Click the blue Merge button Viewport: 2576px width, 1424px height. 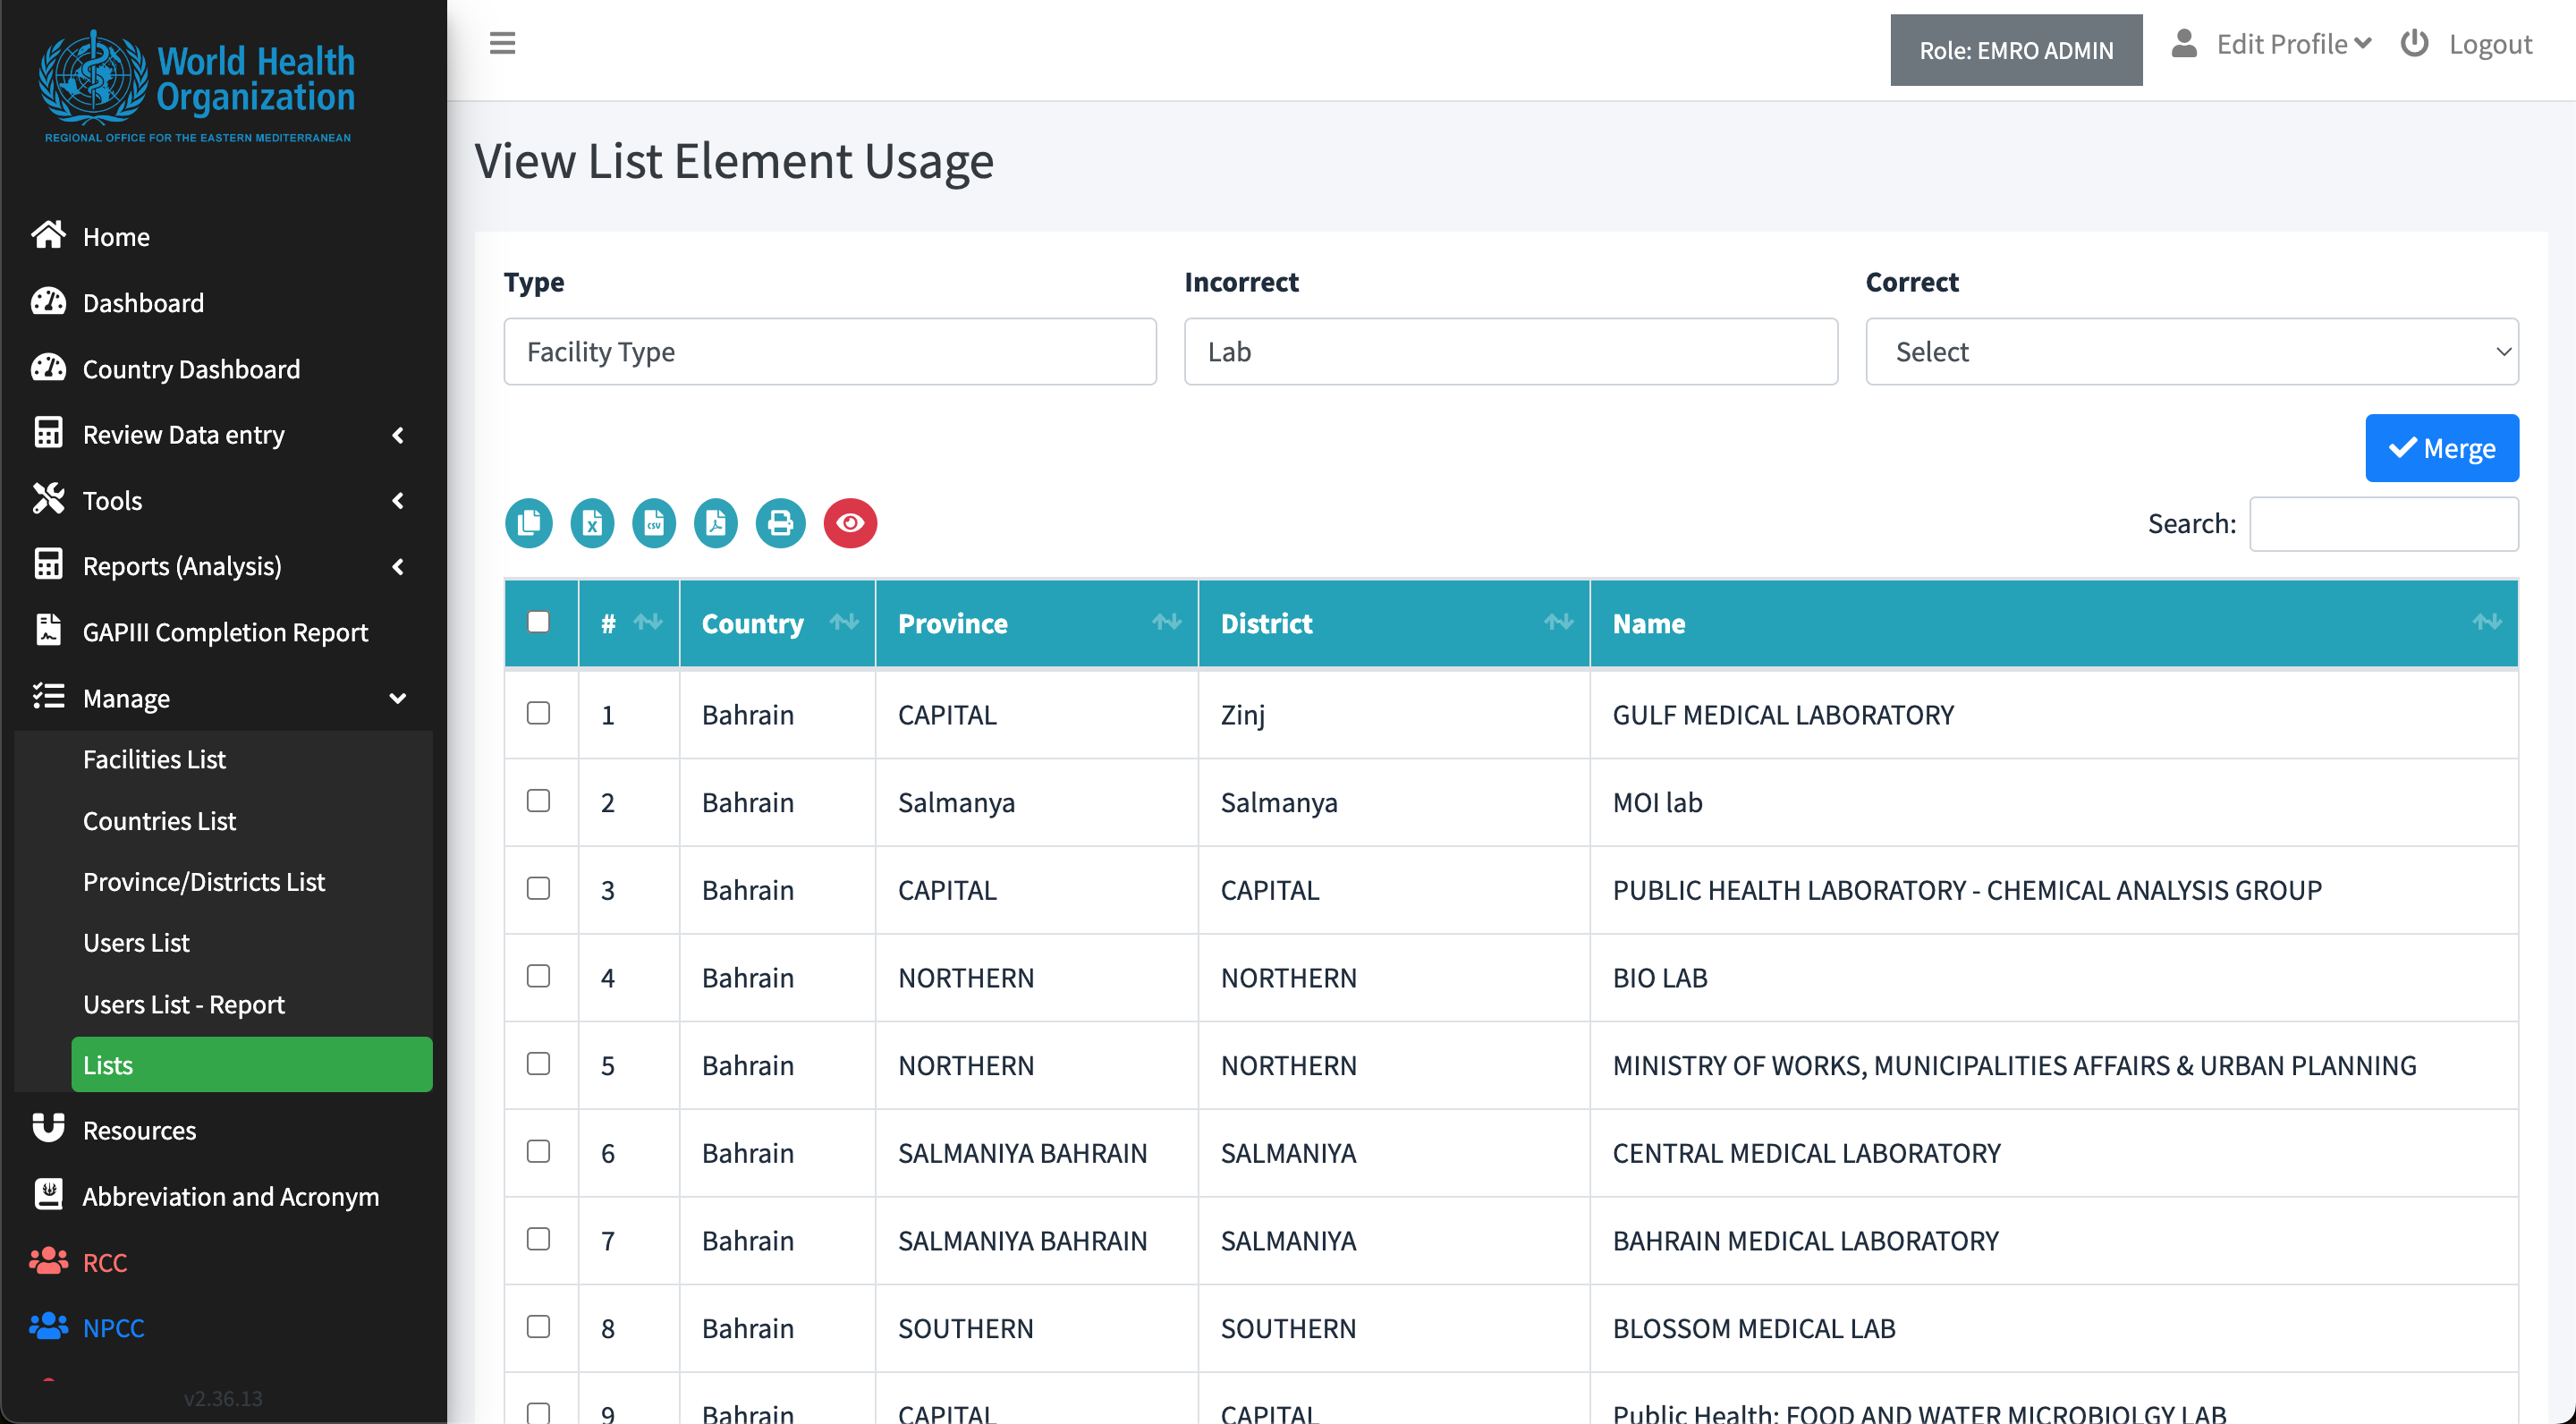2441,448
